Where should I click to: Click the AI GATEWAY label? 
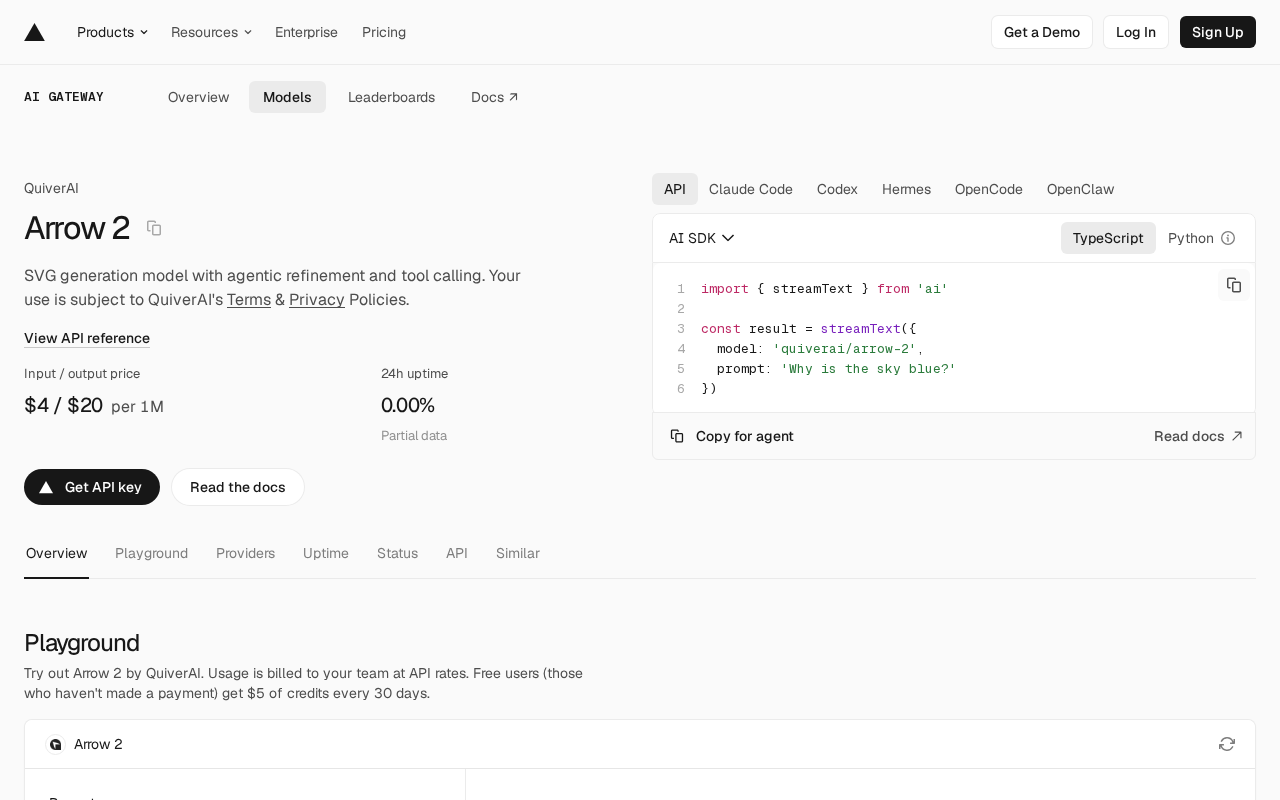pos(64,97)
